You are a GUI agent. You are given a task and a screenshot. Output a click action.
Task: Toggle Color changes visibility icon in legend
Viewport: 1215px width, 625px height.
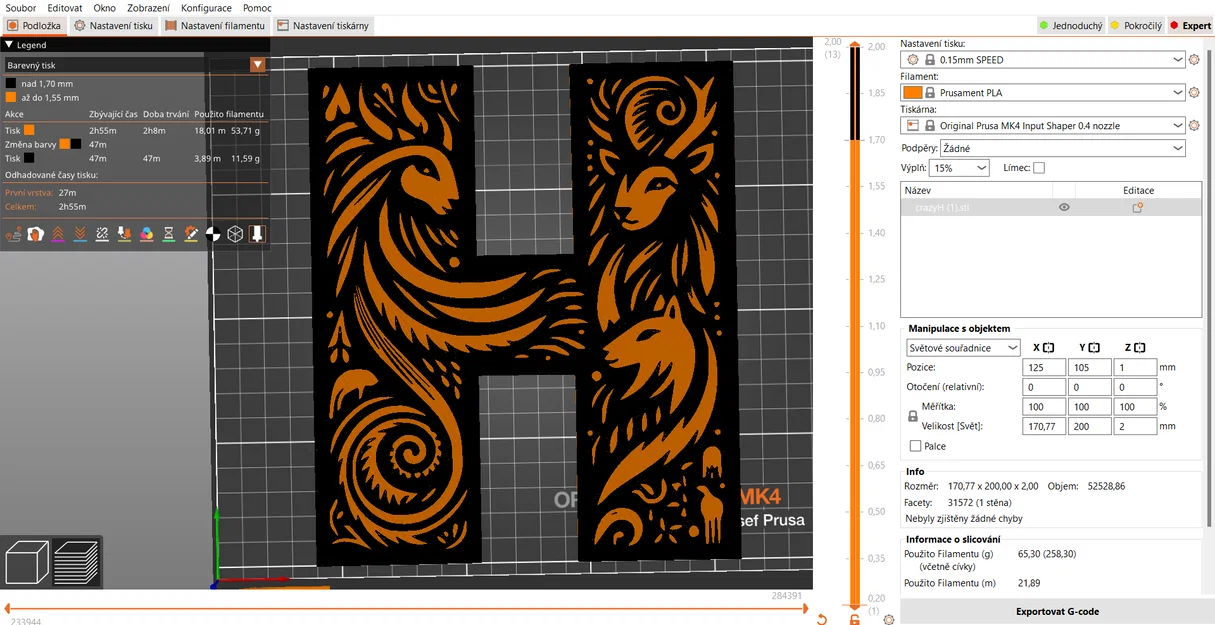coord(146,234)
